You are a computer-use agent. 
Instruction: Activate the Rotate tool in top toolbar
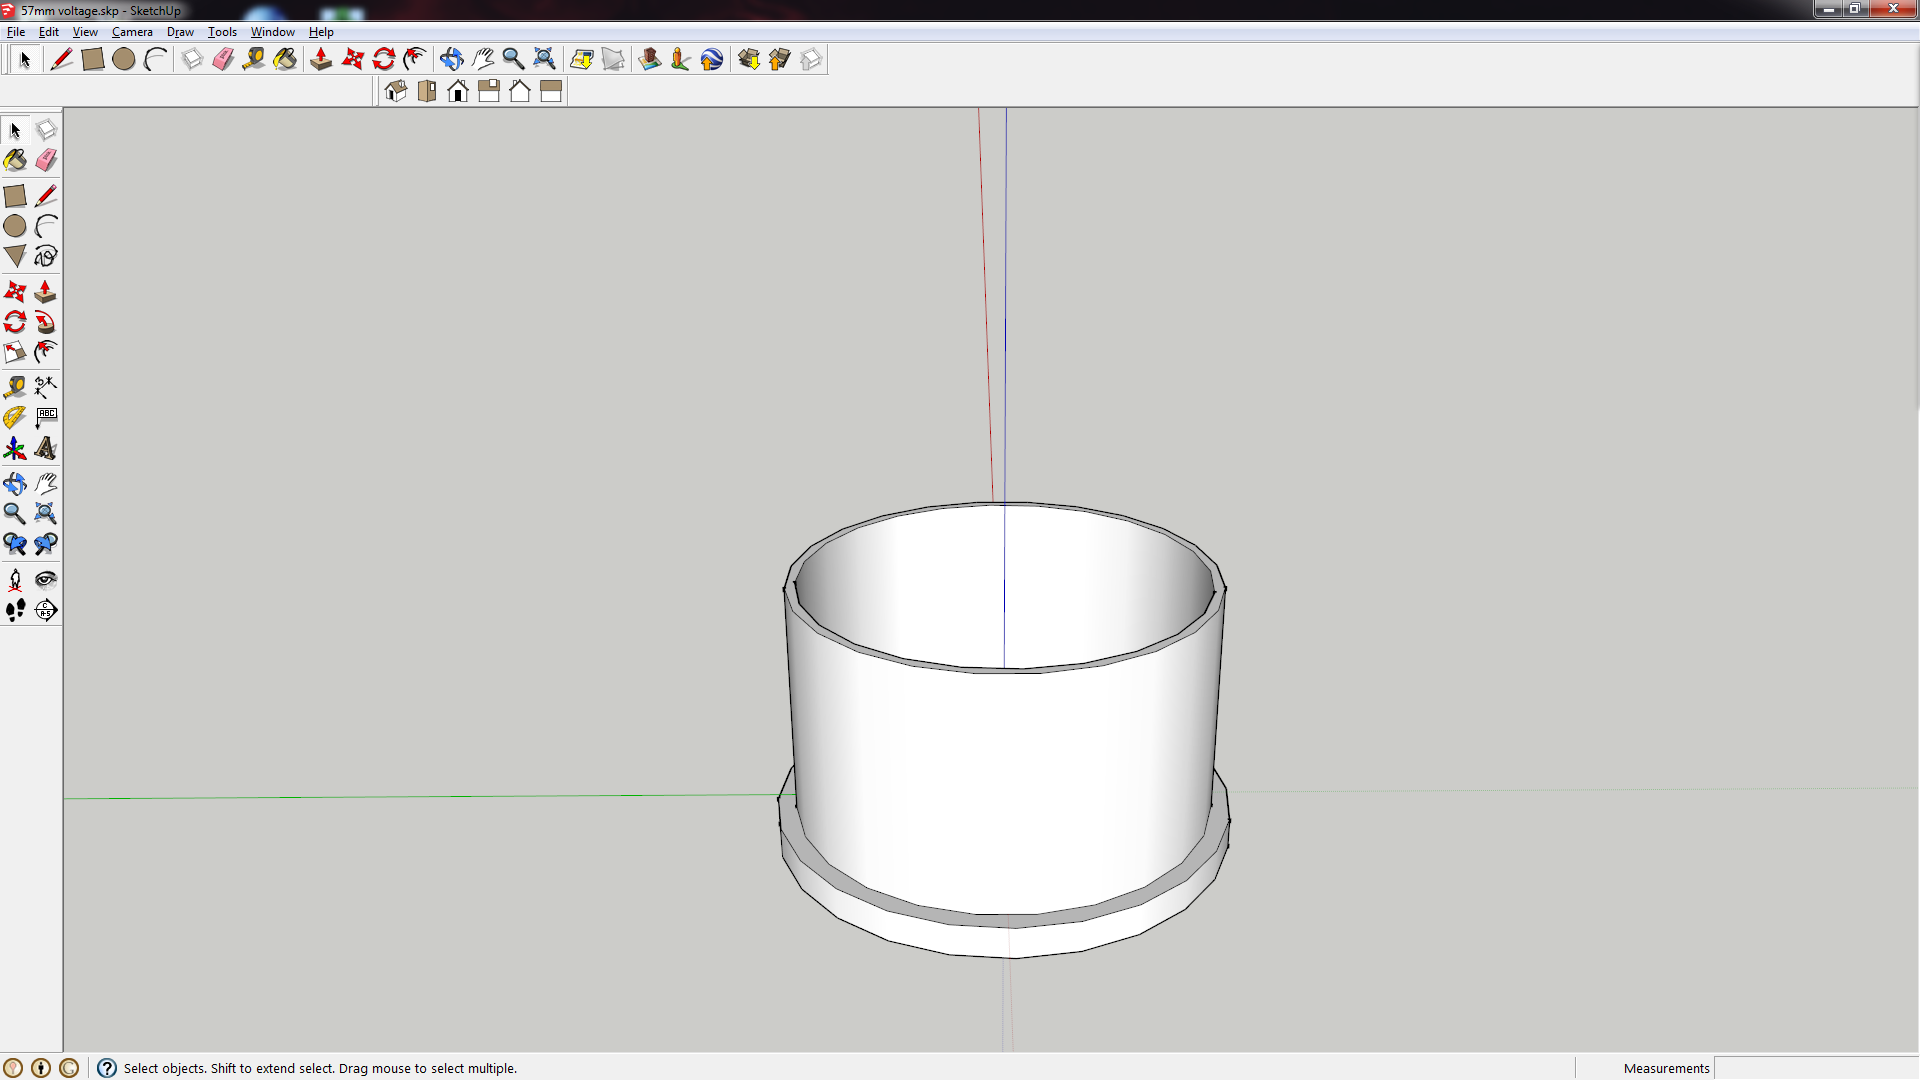[384, 60]
